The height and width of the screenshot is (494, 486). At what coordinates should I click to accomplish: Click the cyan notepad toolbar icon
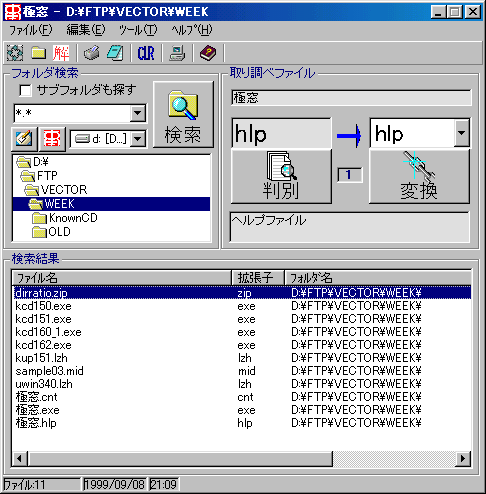(115, 53)
